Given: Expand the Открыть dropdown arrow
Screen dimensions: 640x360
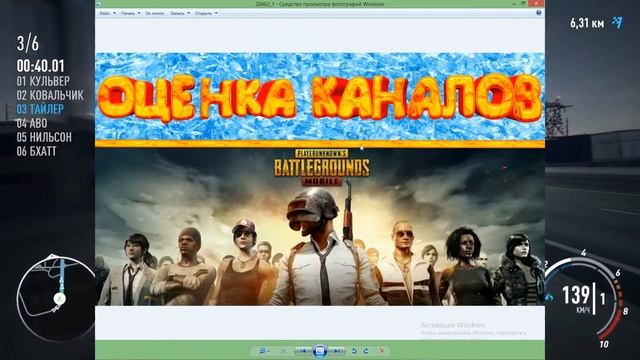Looking at the screenshot, I should pos(216,13).
